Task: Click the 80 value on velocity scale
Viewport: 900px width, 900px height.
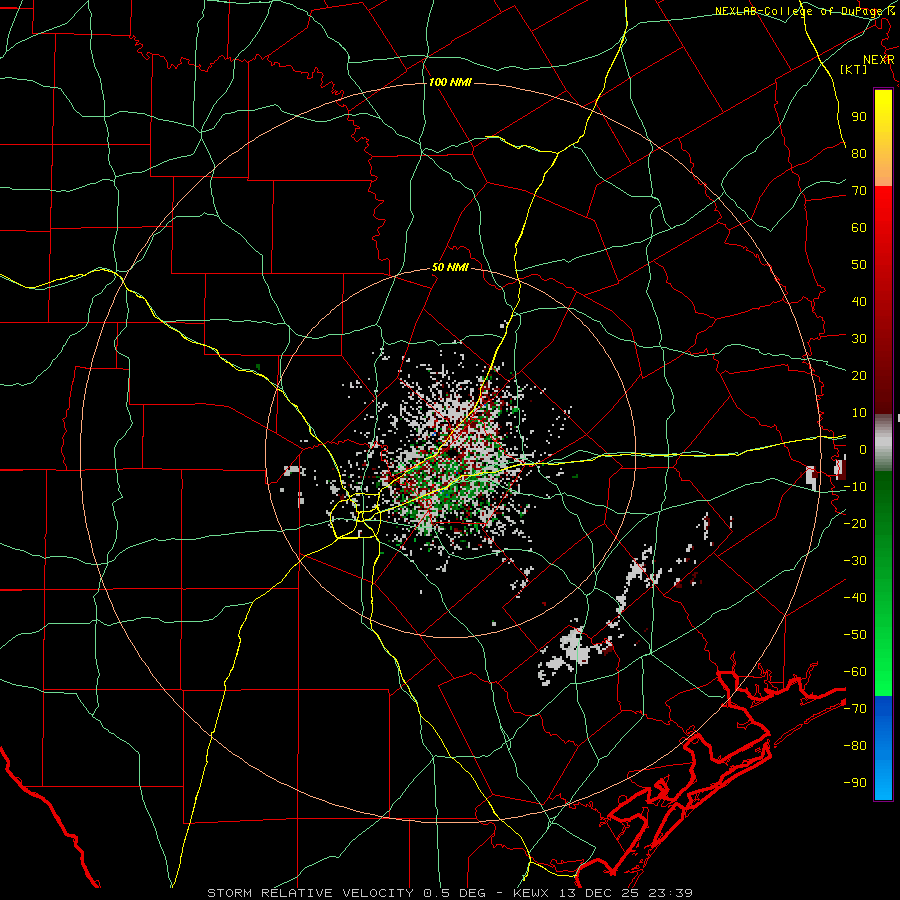Action: click(x=859, y=153)
